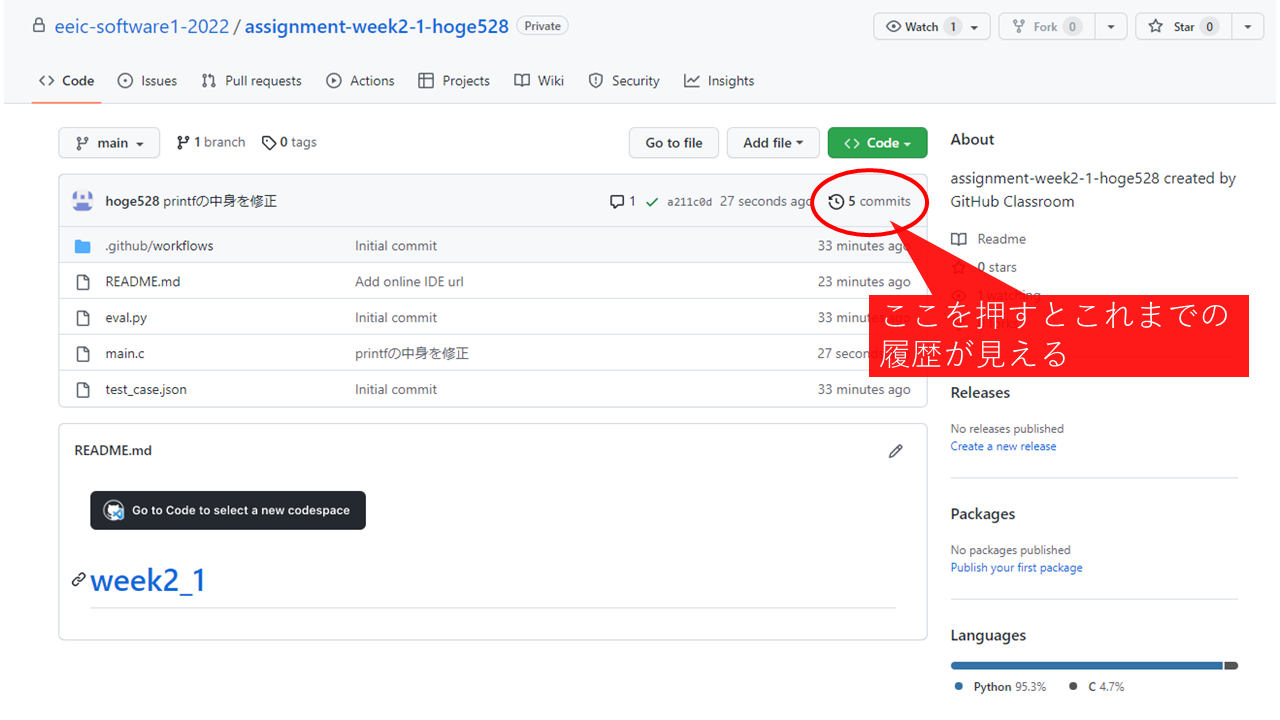Image resolution: width=1280 pixels, height=720 pixels.
Task: Click the green check status icon
Action: (652, 202)
